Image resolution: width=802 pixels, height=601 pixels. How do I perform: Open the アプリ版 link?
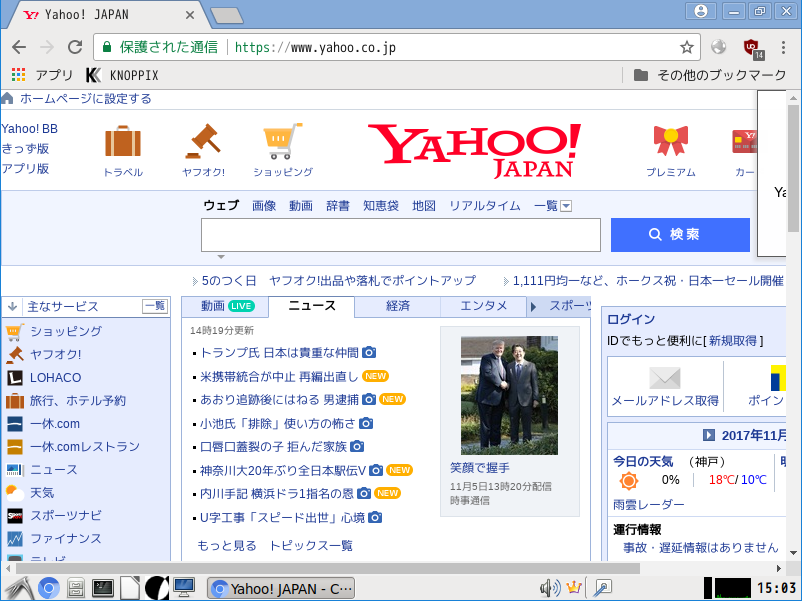point(25,169)
